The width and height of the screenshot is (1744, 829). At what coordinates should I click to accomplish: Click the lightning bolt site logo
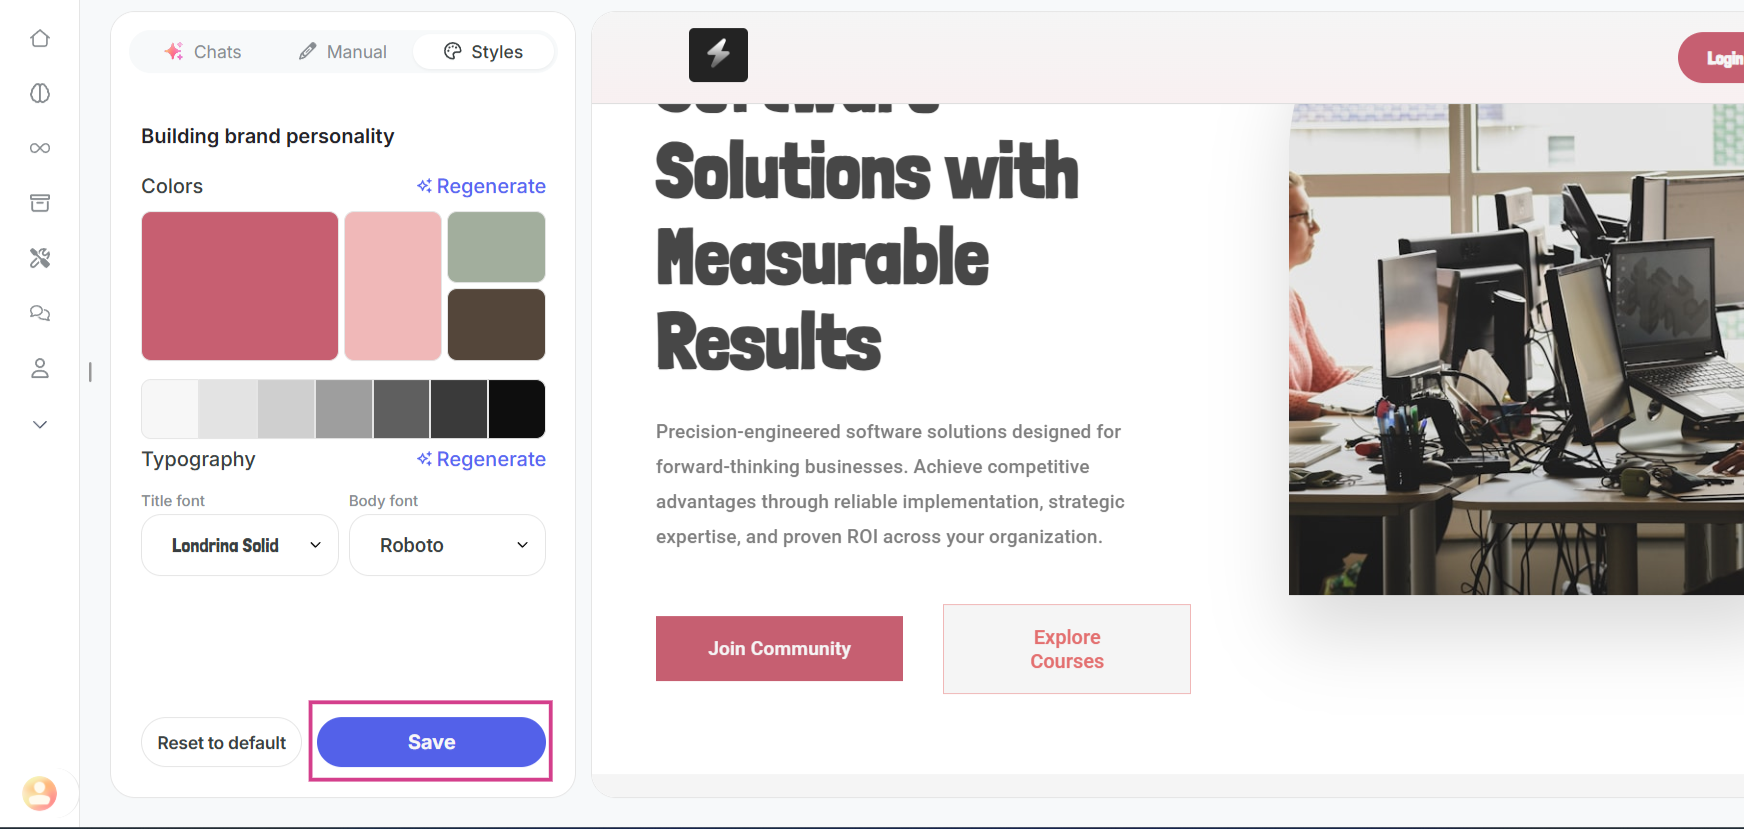click(718, 55)
